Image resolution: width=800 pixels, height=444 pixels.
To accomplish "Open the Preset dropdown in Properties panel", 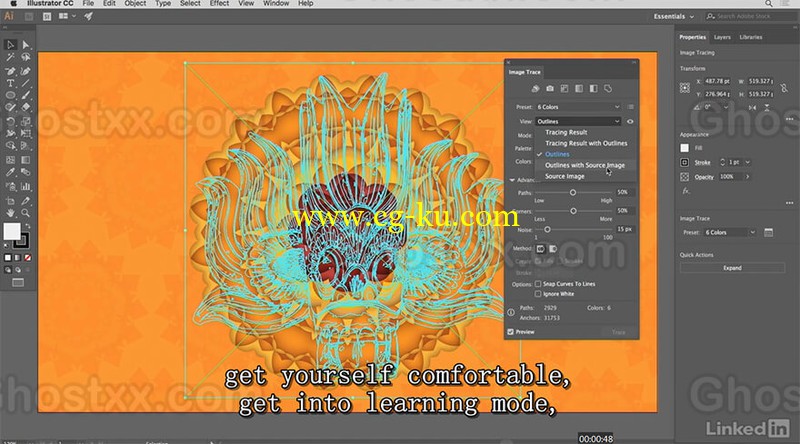I will pyautogui.click(x=730, y=233).
